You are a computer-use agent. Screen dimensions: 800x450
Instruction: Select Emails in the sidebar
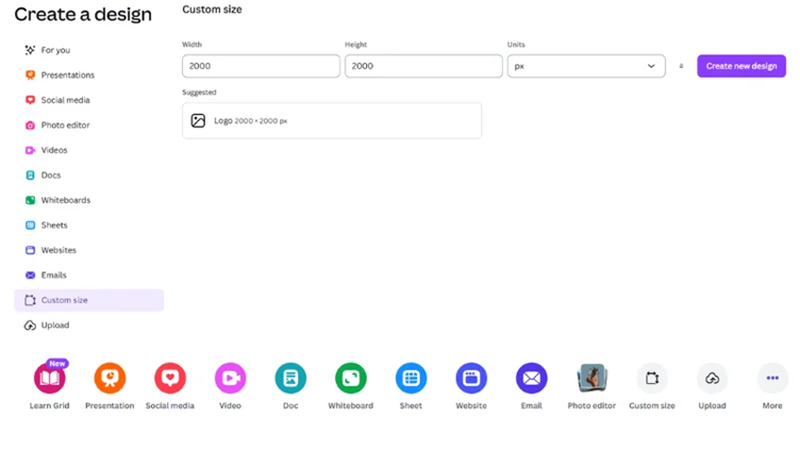click(x=89, y=275)
